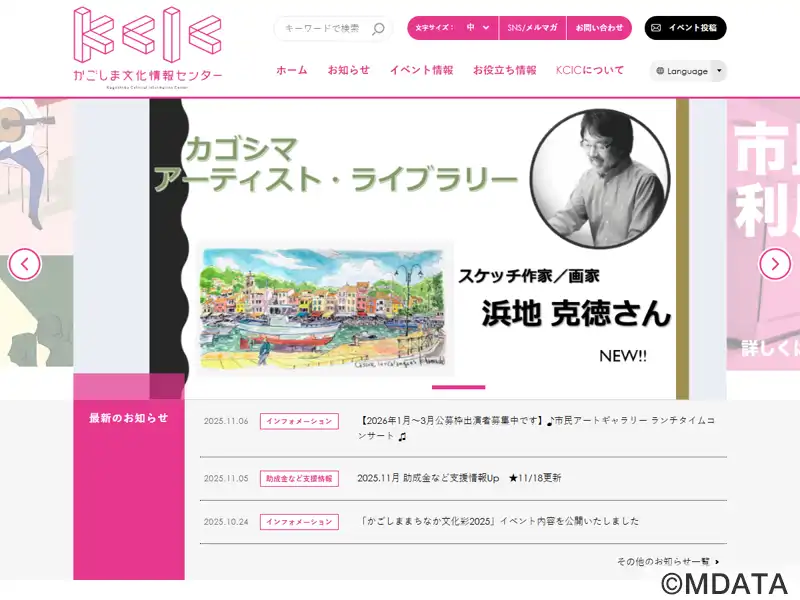
Task: Click the arrow beside その他のお知らせ一覧
Action: click(717, 562)
